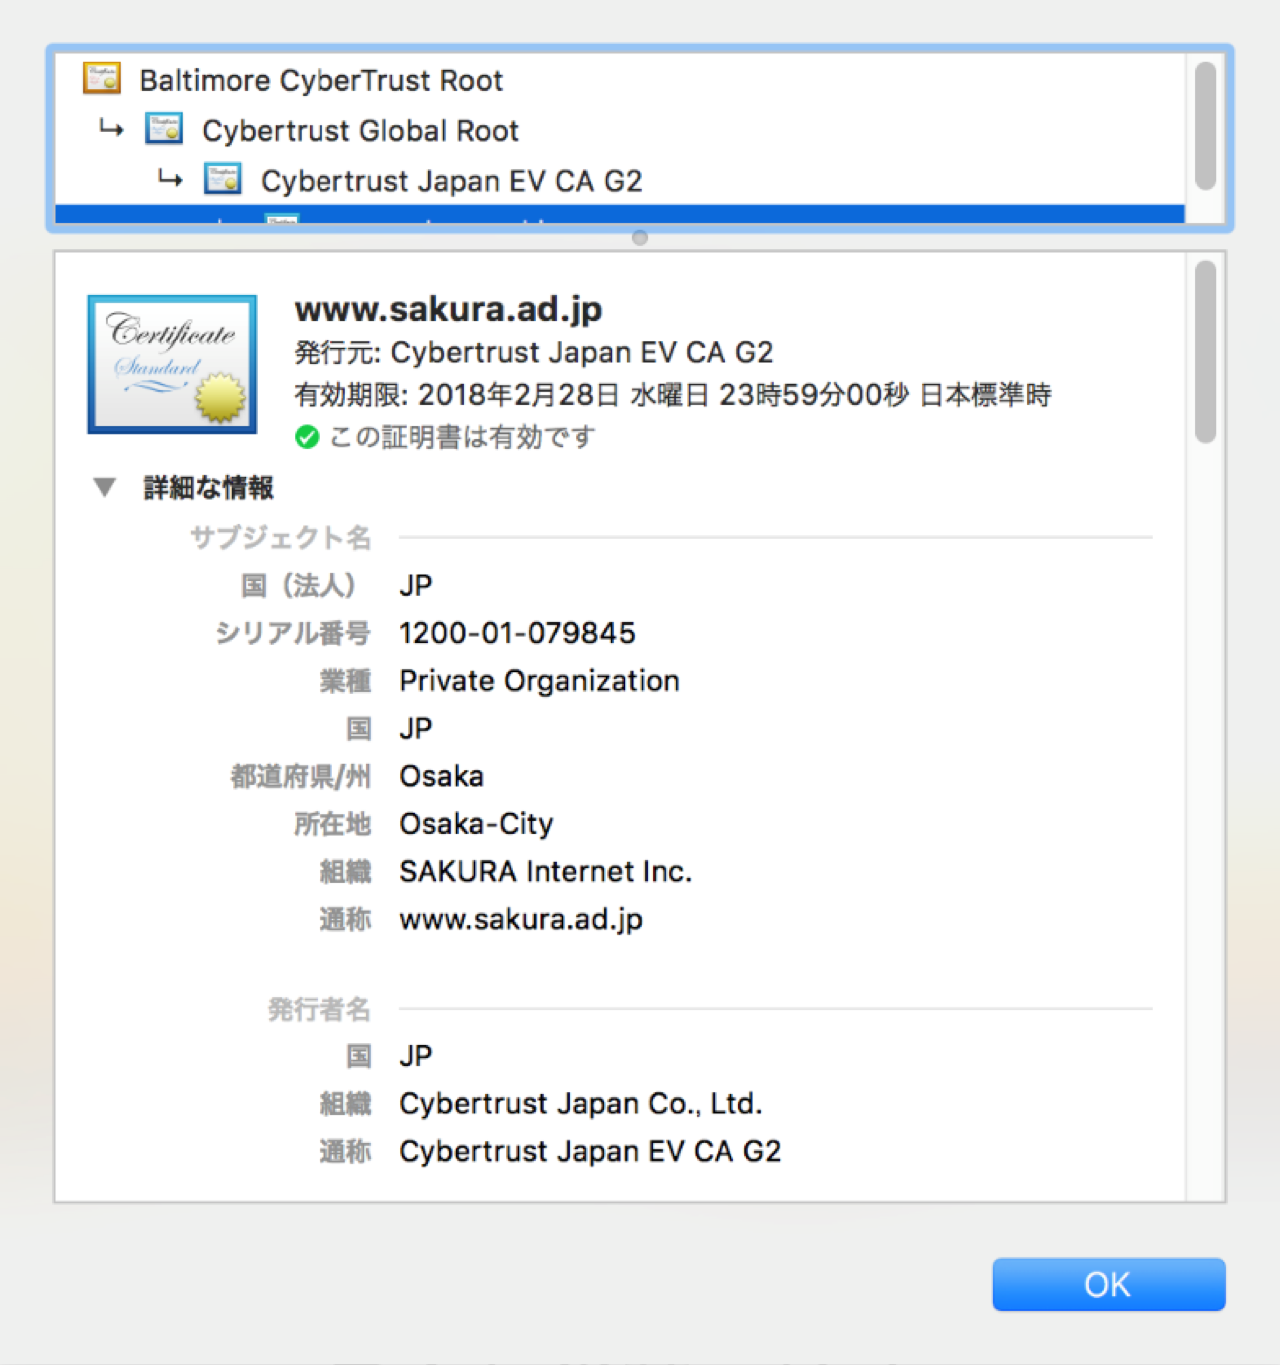Viewport: 1280px width, 1365px height.
Task: Click the green valid-certificate checkmark icon
Action: (307, 437)
